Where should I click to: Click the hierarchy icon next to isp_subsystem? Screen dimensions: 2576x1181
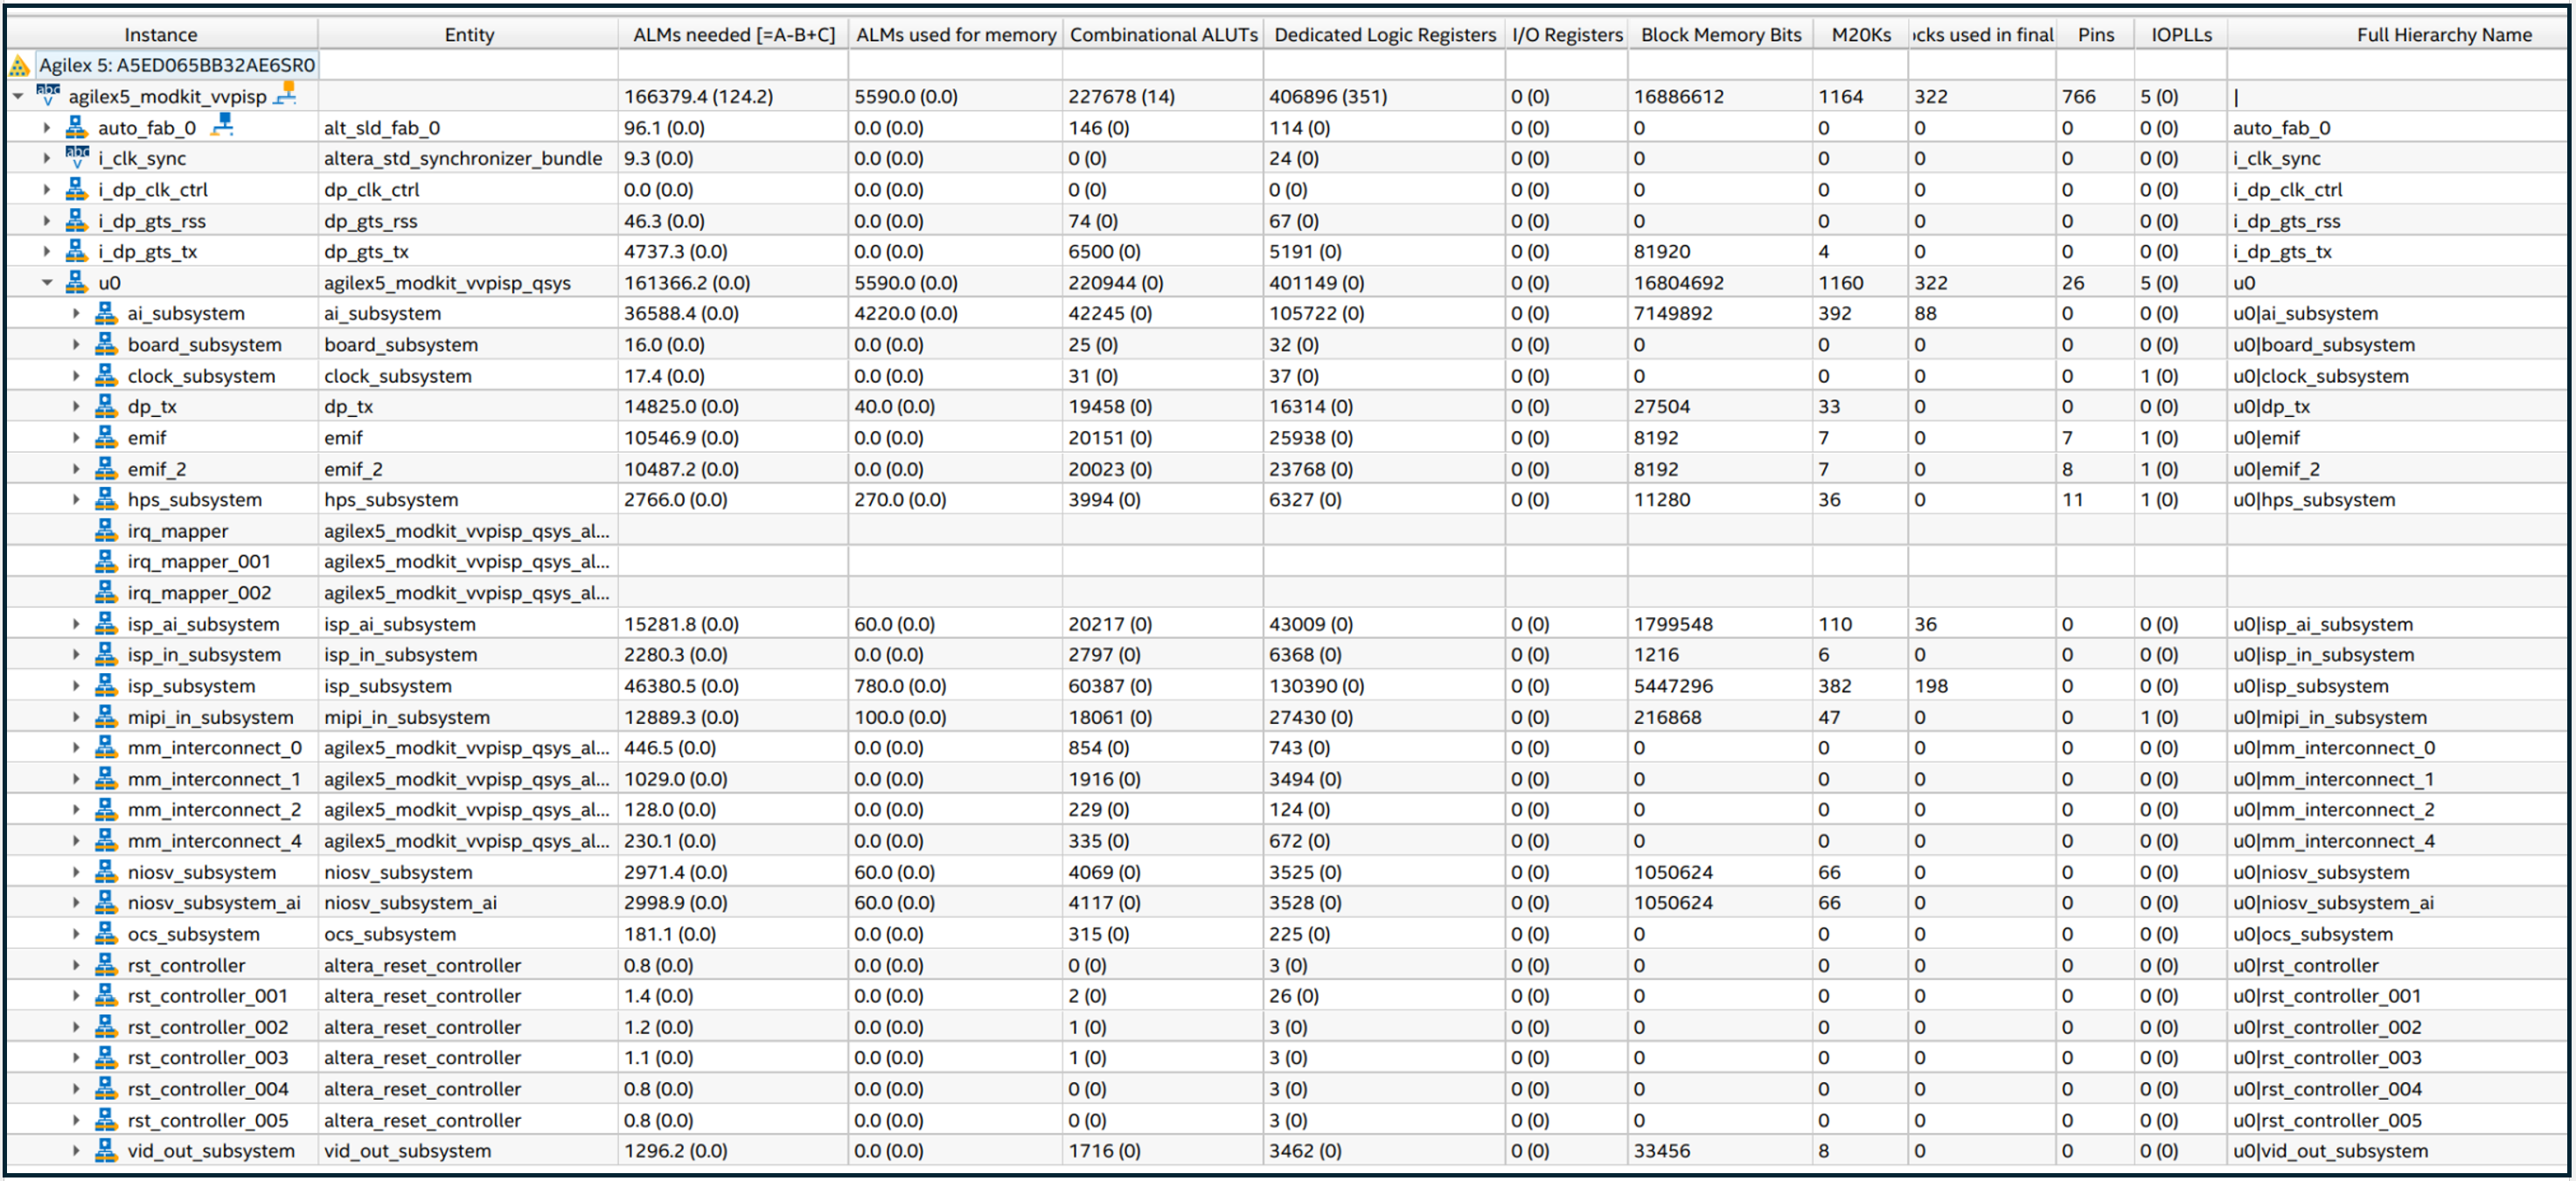pos(106,686)
